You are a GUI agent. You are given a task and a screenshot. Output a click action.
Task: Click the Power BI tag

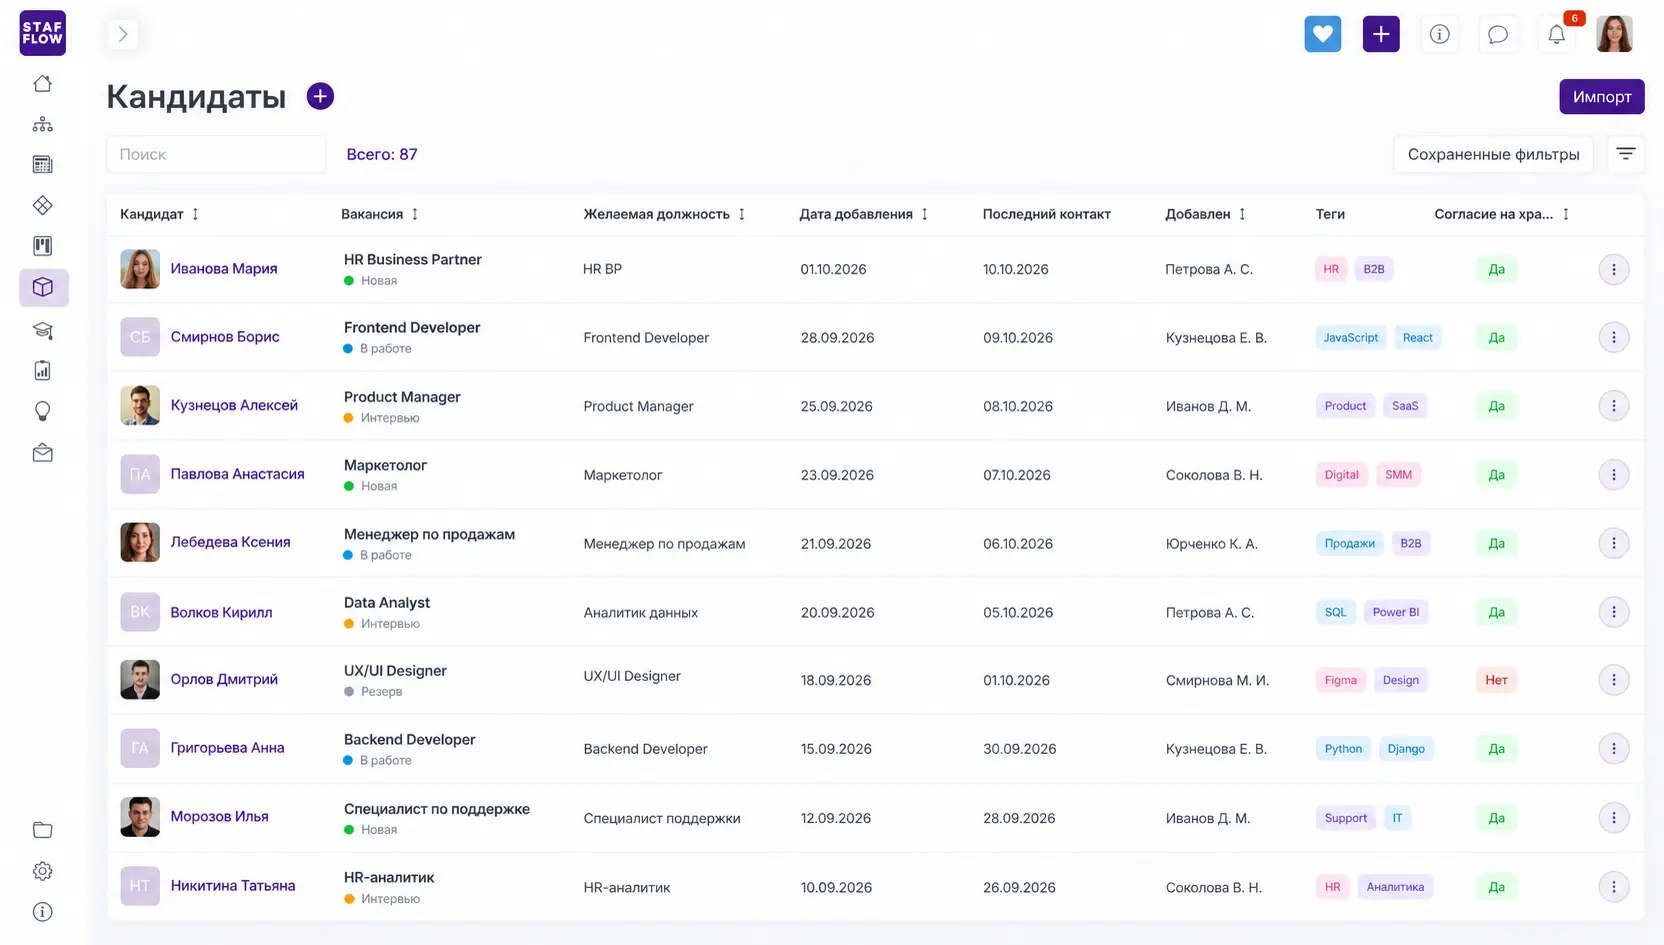(1395, 612)
